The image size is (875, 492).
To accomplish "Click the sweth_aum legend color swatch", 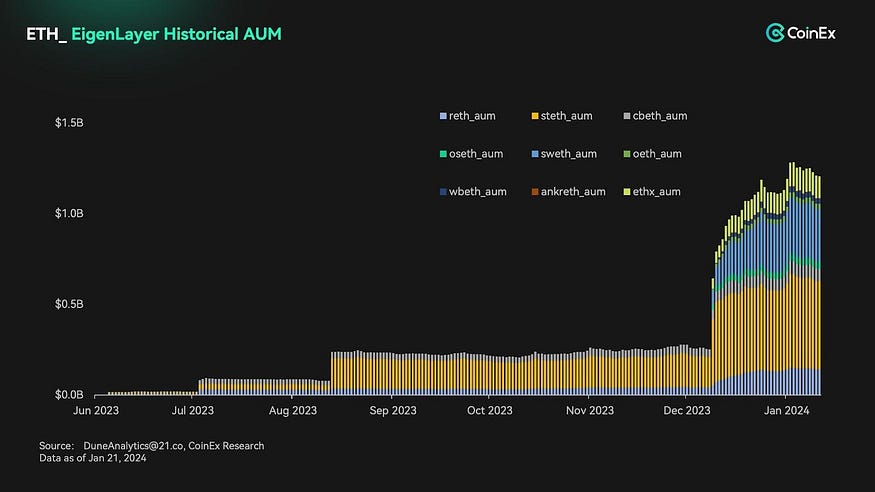I will click(535, 154).
